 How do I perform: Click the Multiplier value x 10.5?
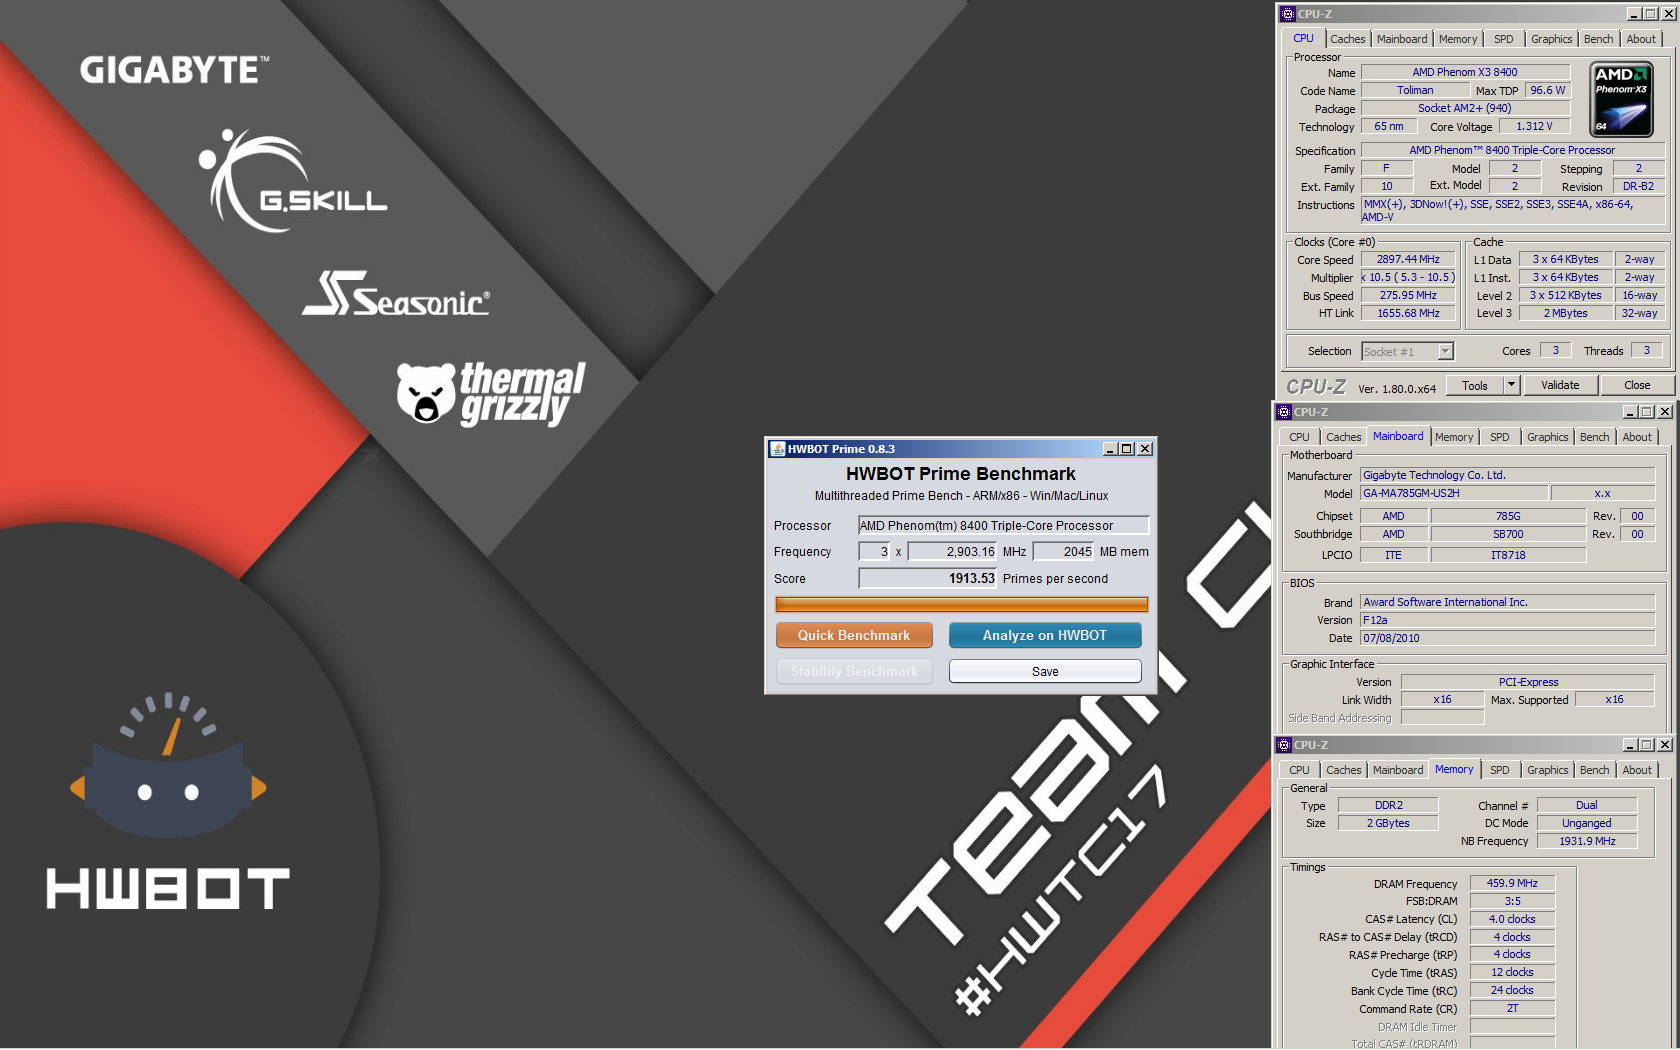point(1408,277)
